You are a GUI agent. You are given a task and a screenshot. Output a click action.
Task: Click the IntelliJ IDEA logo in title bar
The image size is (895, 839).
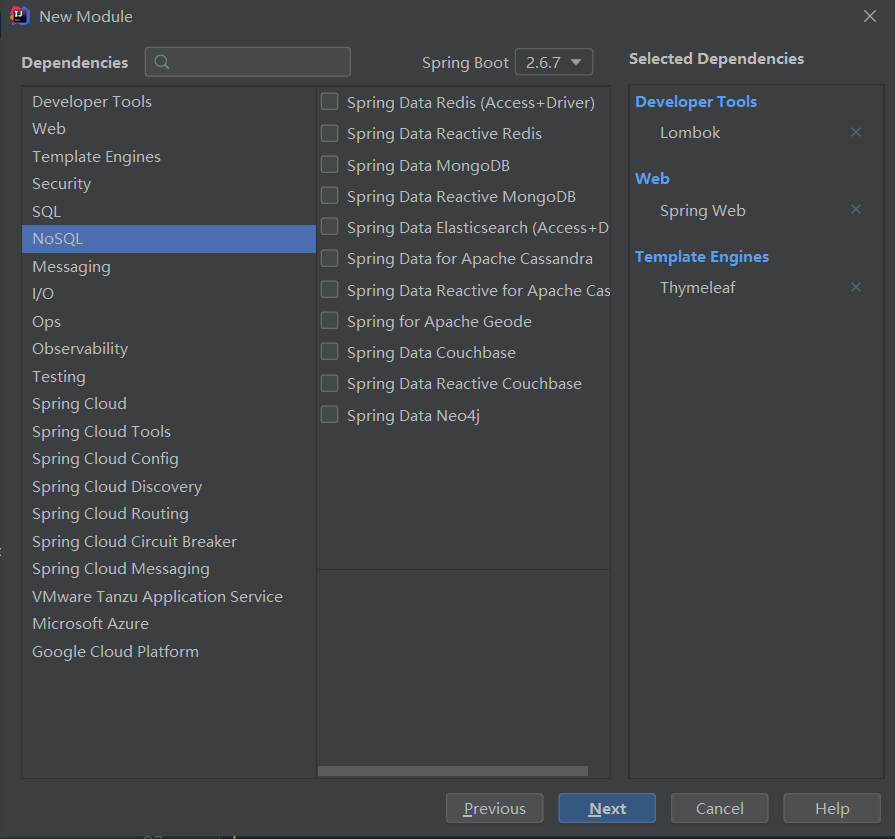tap(19, 16)
